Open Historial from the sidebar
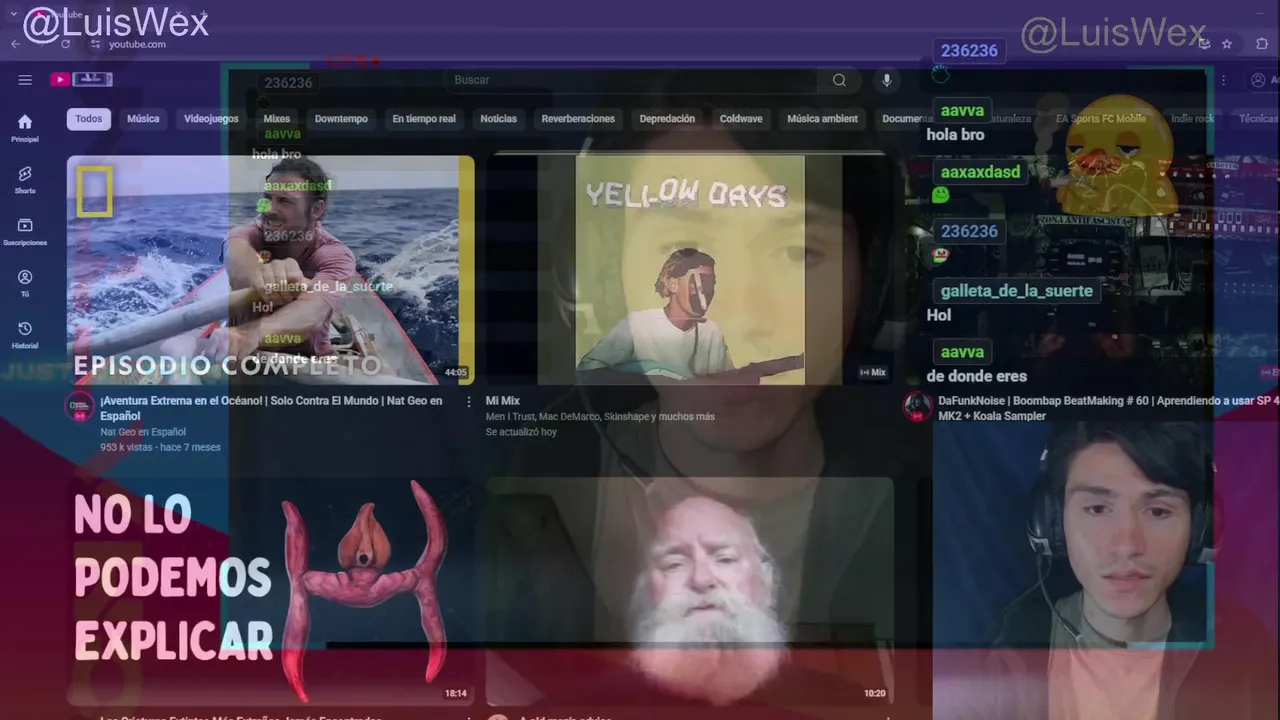This screenshot has height=720, width=1280. coord(25,335)
